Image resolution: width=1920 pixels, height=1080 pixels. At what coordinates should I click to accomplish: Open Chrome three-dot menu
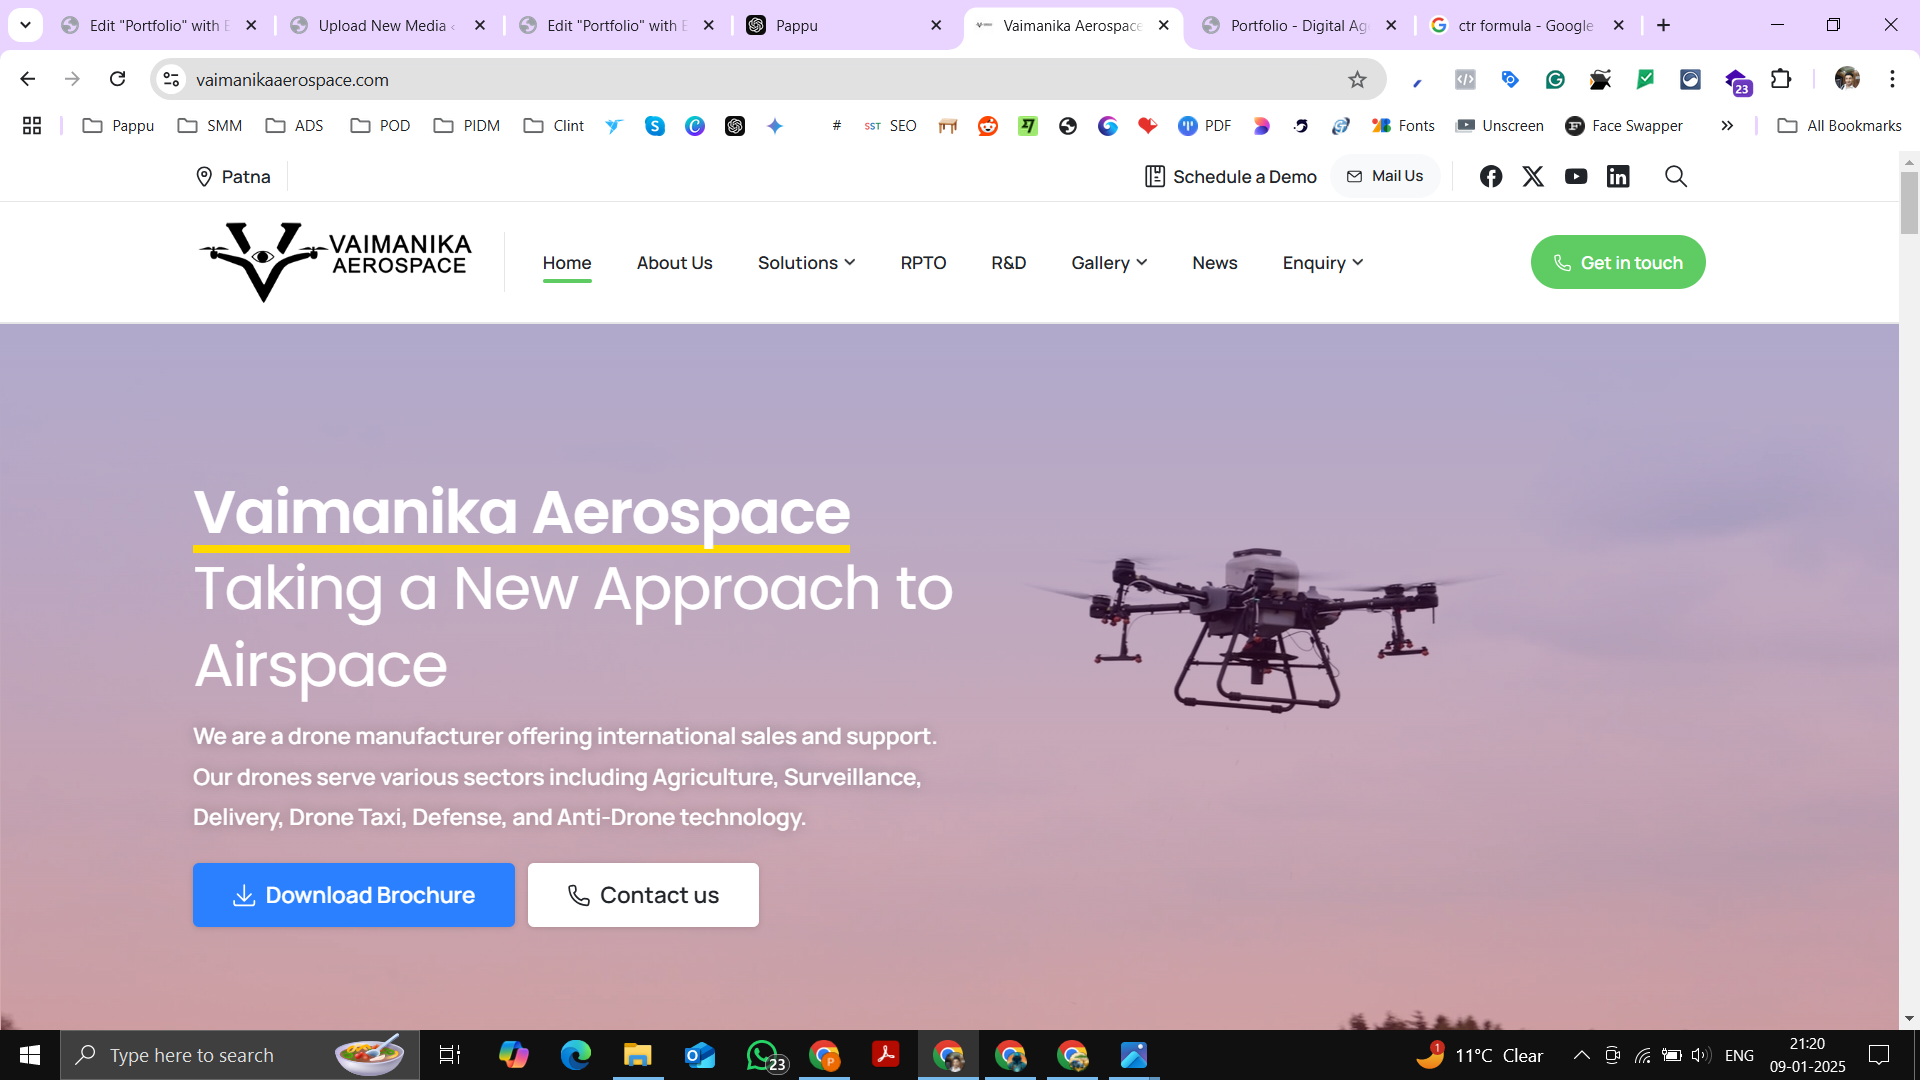pyautogui.click(x=1892, y=79)
